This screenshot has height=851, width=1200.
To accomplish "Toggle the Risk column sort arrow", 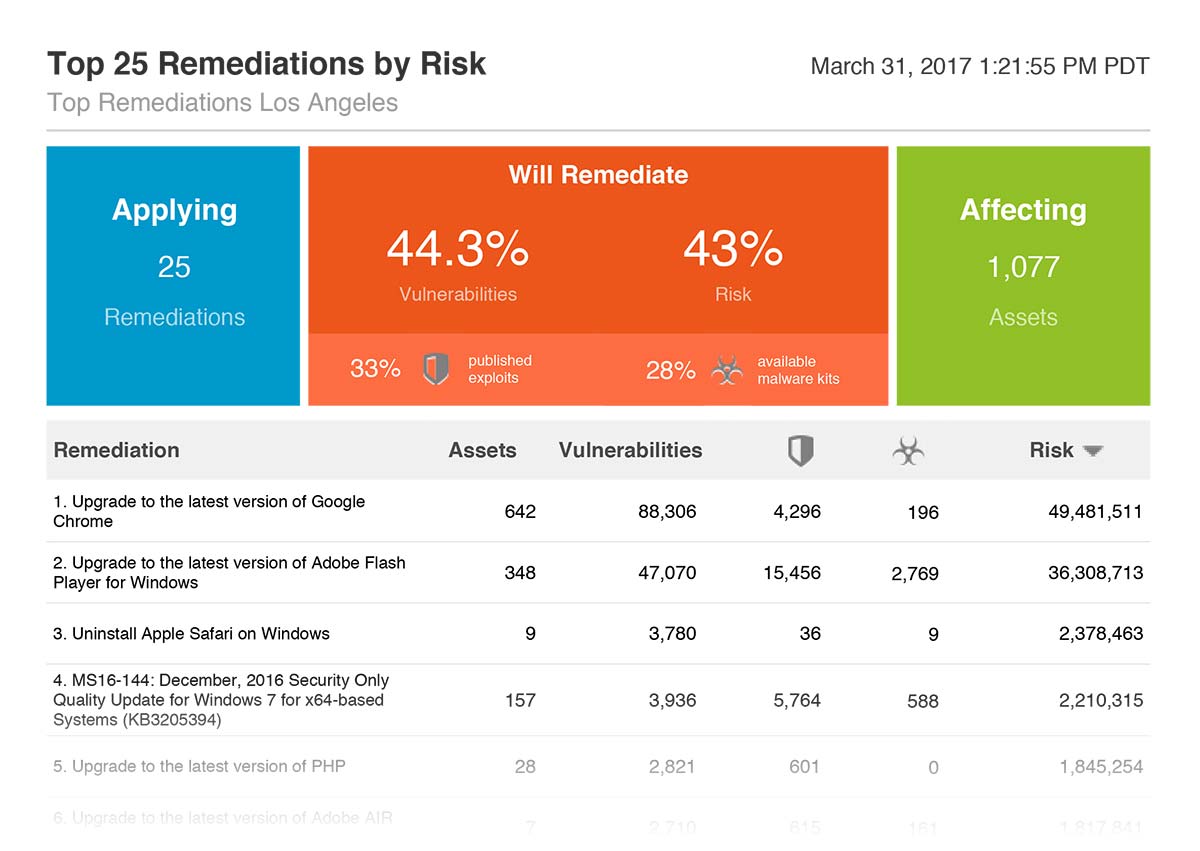I will [1093, 451].
